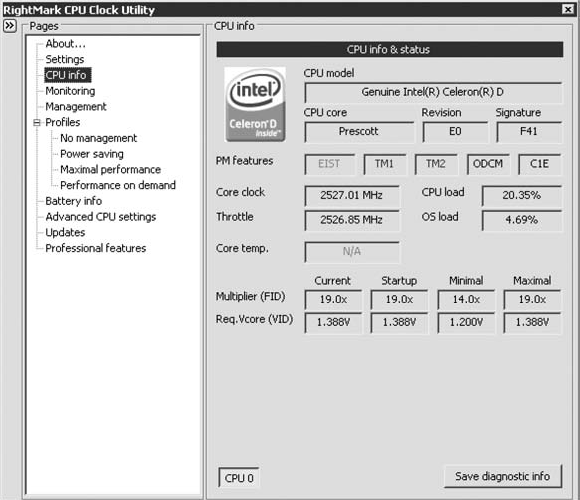Select the No management profile

(98, 138)
